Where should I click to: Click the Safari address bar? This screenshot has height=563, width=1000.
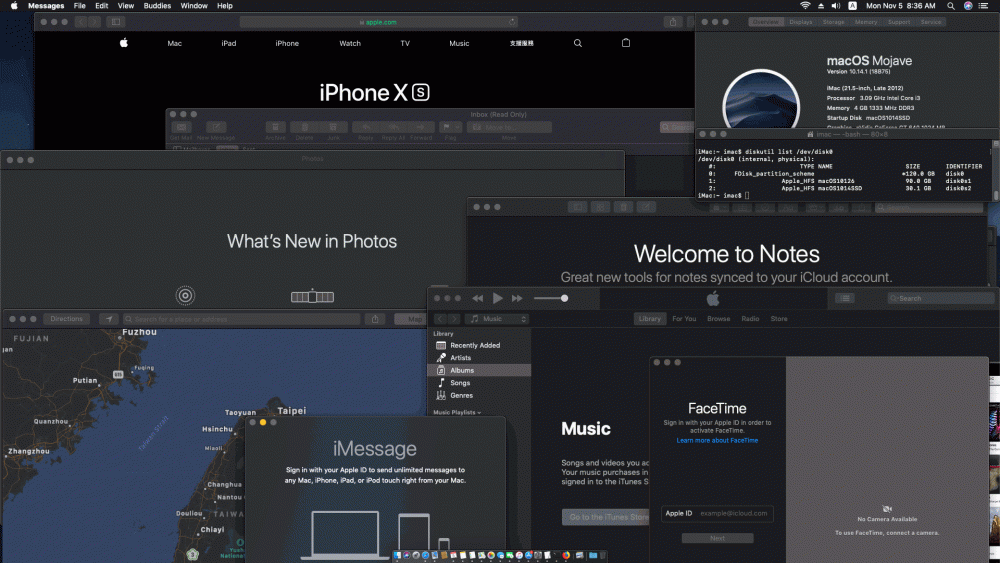coord(378,22)
